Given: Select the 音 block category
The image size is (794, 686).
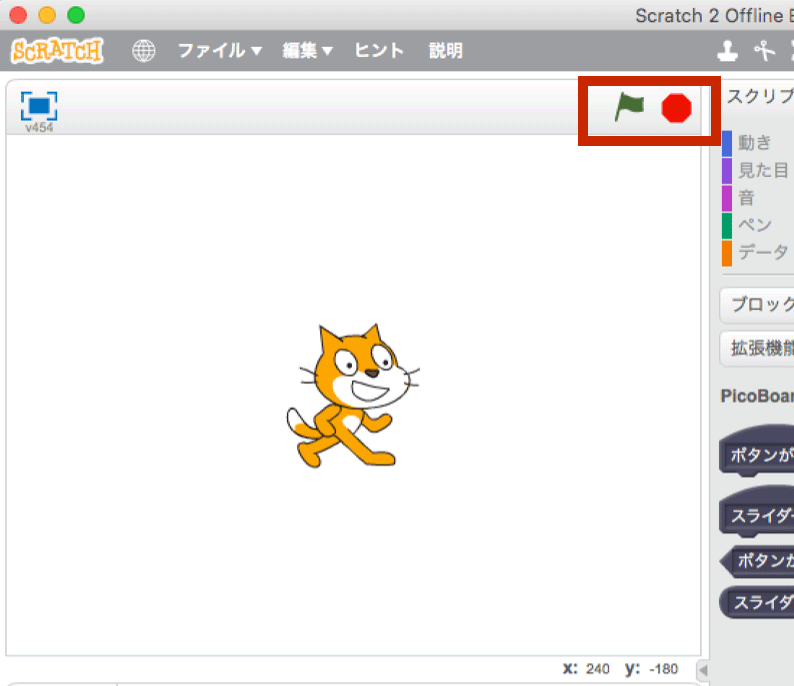Looking at the screenshot, I should pos(746,197).
